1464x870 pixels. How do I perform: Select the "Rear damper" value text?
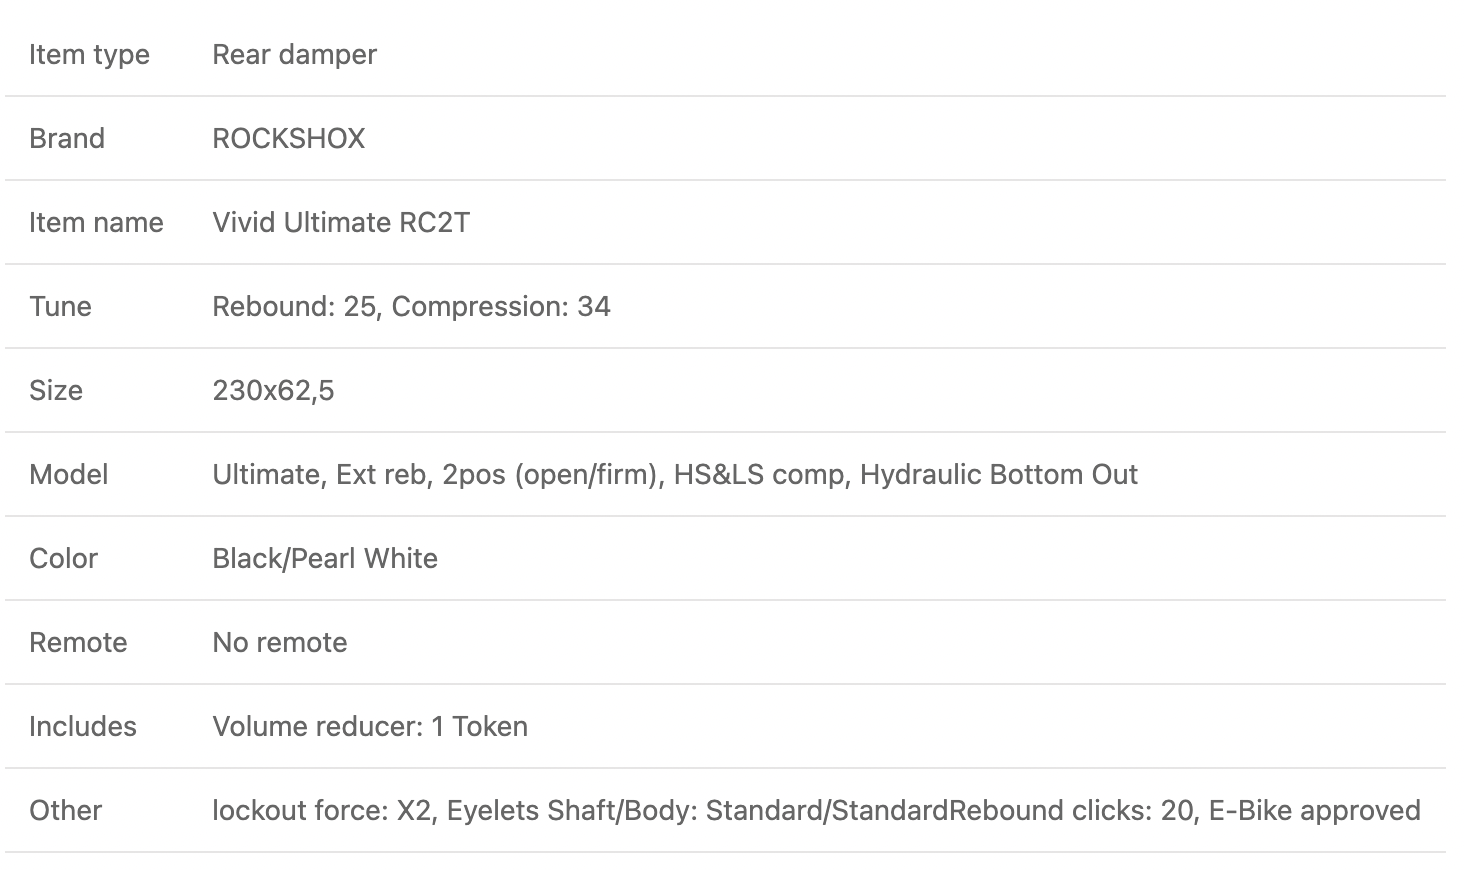click(294, 54)
